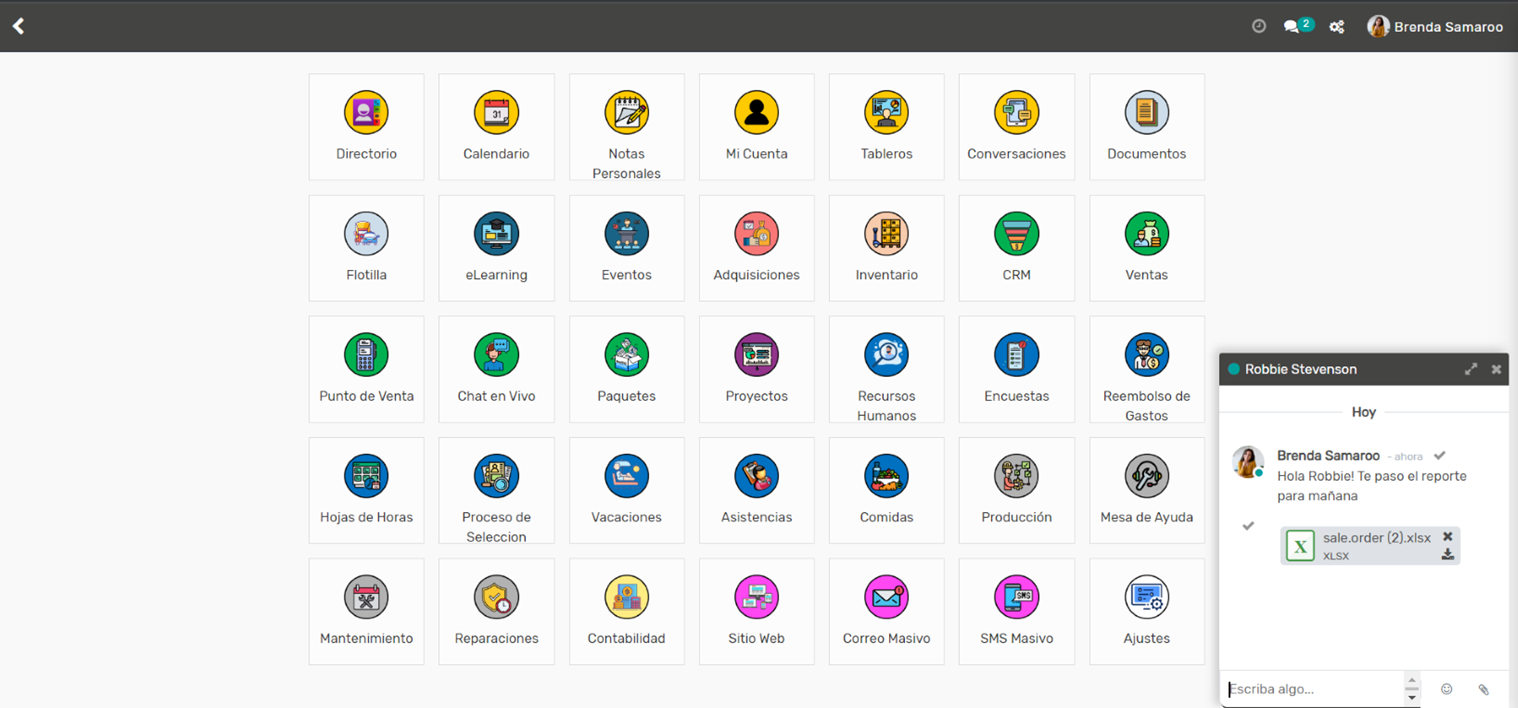1518x708 pixels.
Task: Open the conversations notification icon
Action: 1292,27
